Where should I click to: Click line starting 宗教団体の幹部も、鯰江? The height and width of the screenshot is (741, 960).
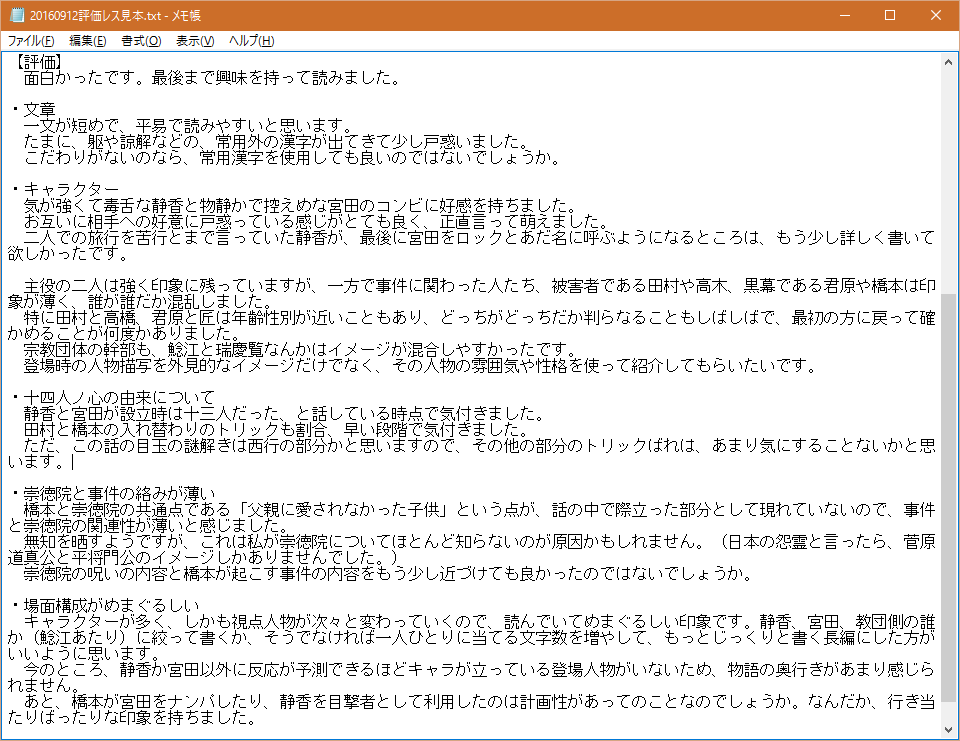click(x=301, y=350)
